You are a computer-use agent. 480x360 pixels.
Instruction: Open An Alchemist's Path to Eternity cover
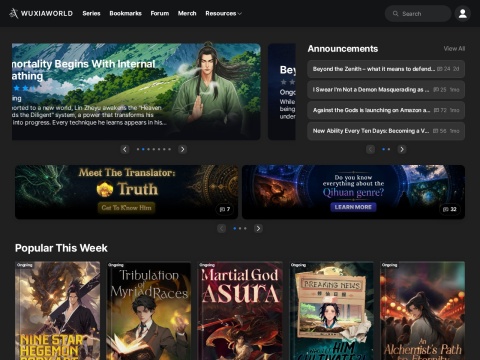coord(423,311)
